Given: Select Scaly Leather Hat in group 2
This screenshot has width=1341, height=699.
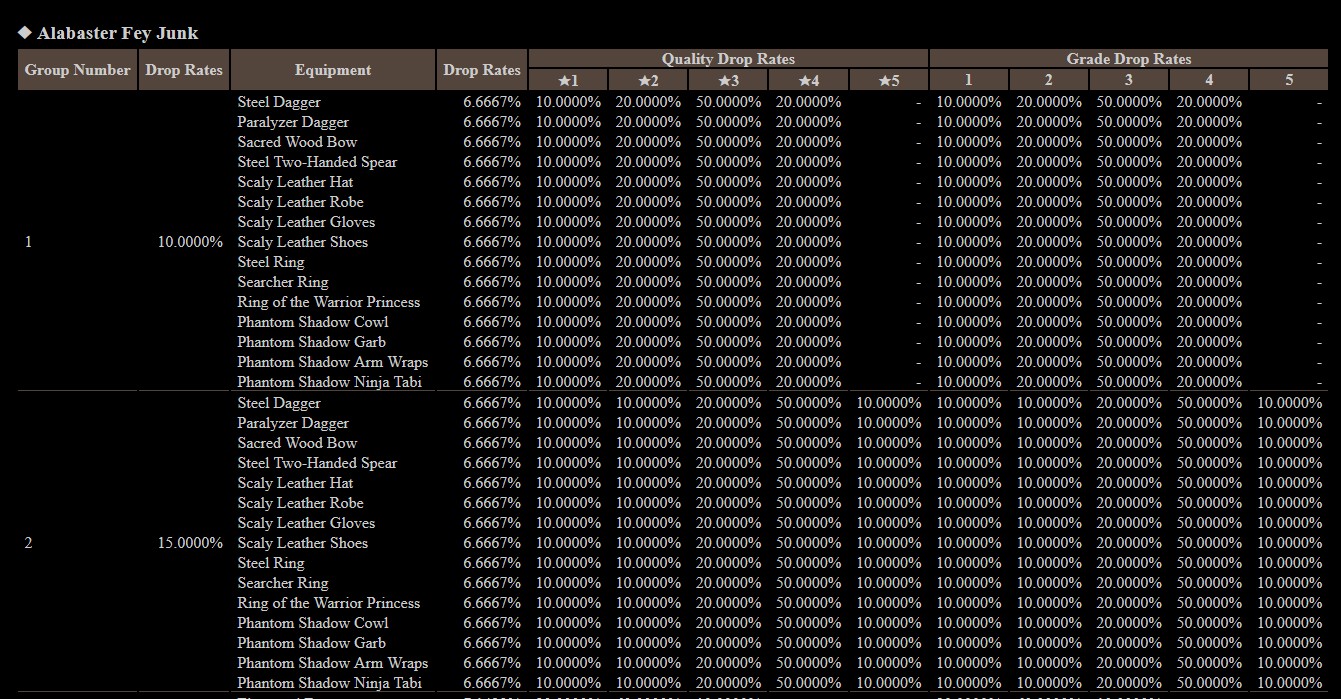Looking at the screenshot, I should click(x=295, y=483).
